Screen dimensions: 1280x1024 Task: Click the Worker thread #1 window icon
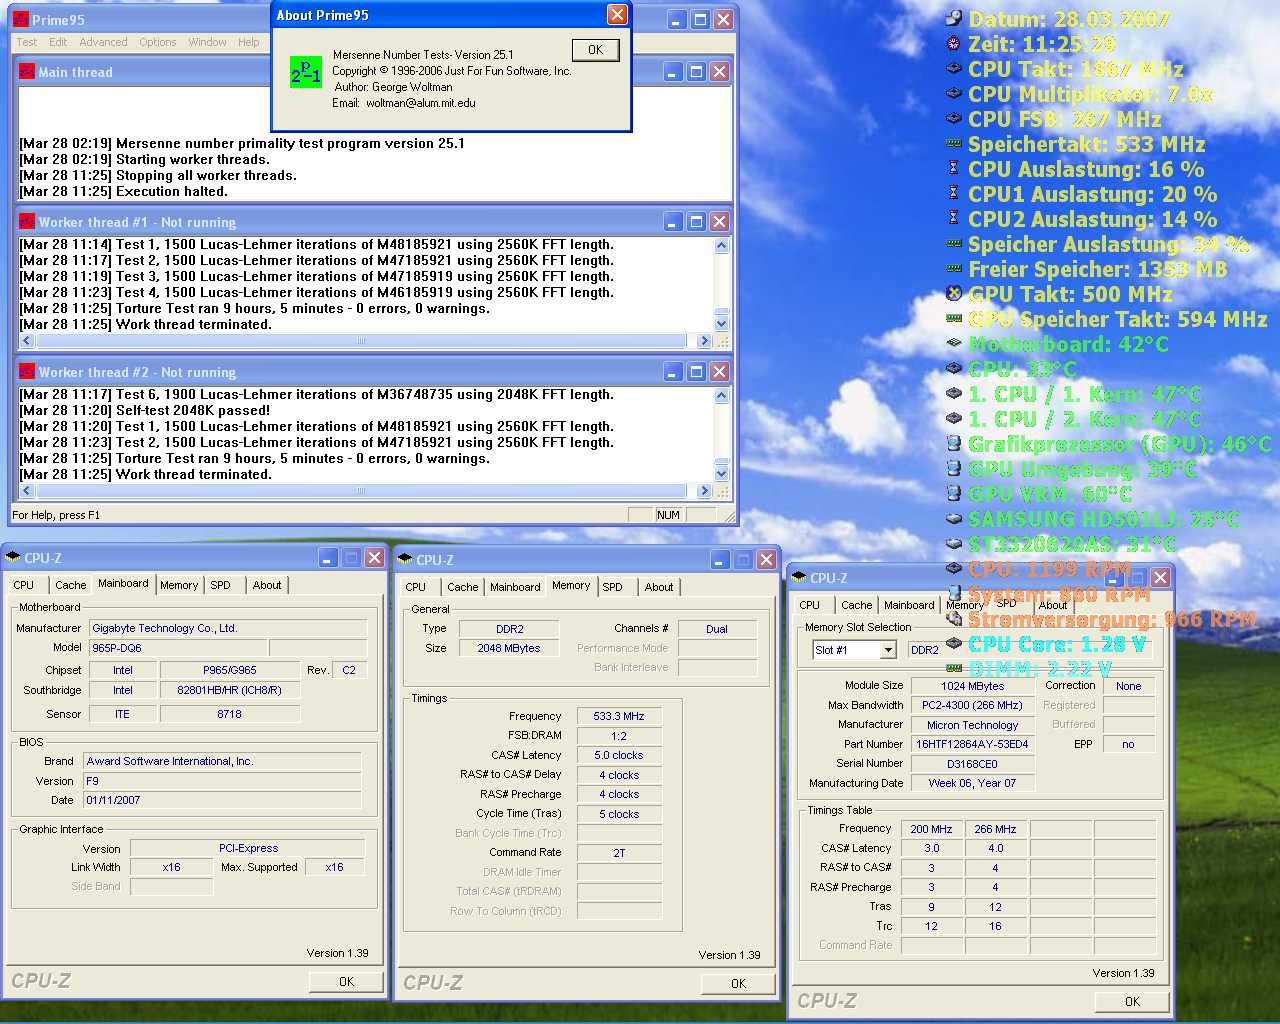coord(27,222)
